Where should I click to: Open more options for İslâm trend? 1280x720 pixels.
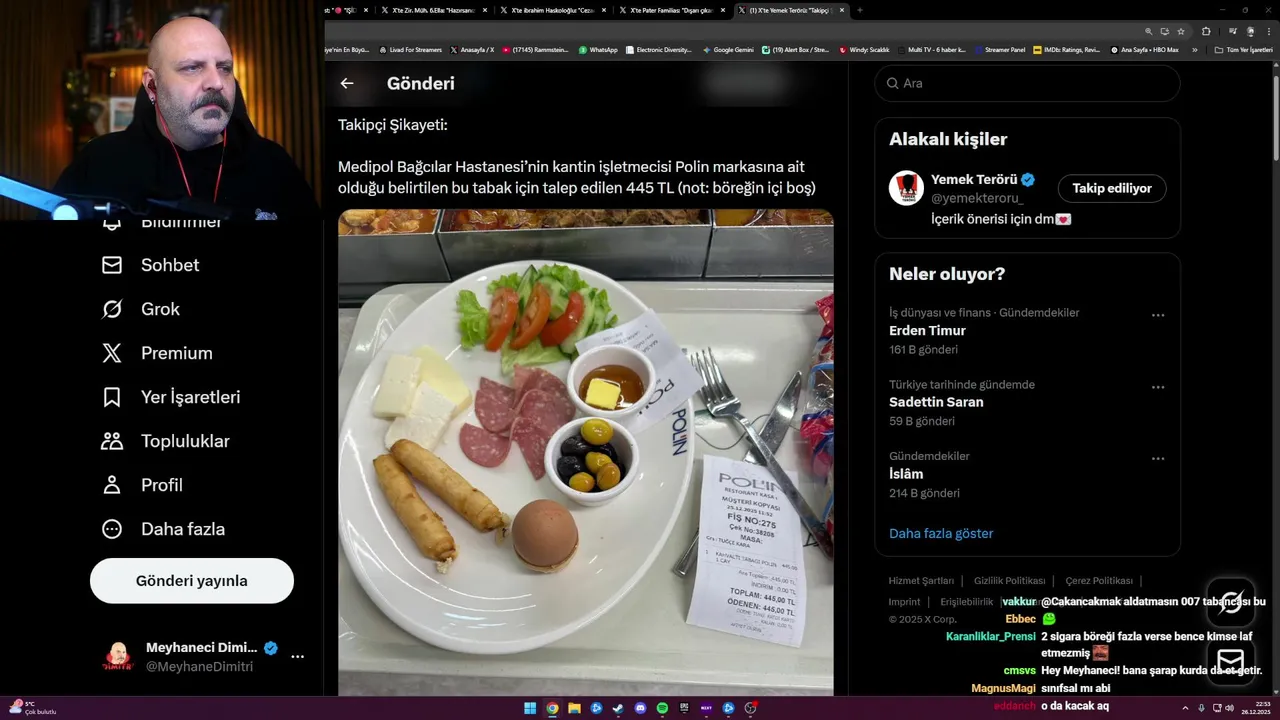pos(1158,459)
